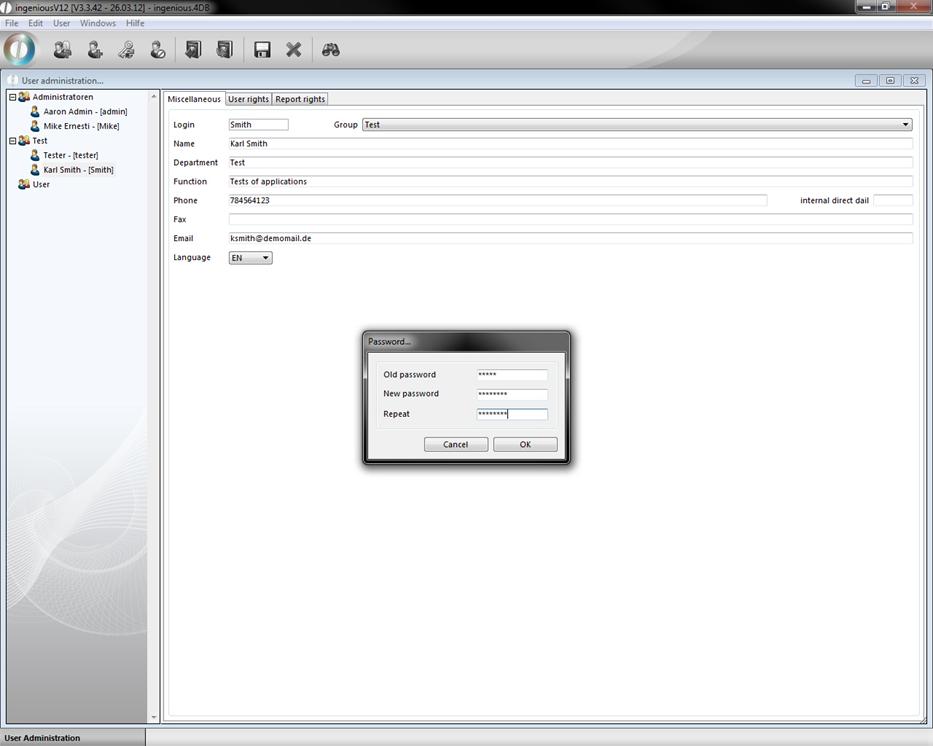This screenshot has width=933, height=746.
Task: Click the key password toolbar icon
Action: 126,49
